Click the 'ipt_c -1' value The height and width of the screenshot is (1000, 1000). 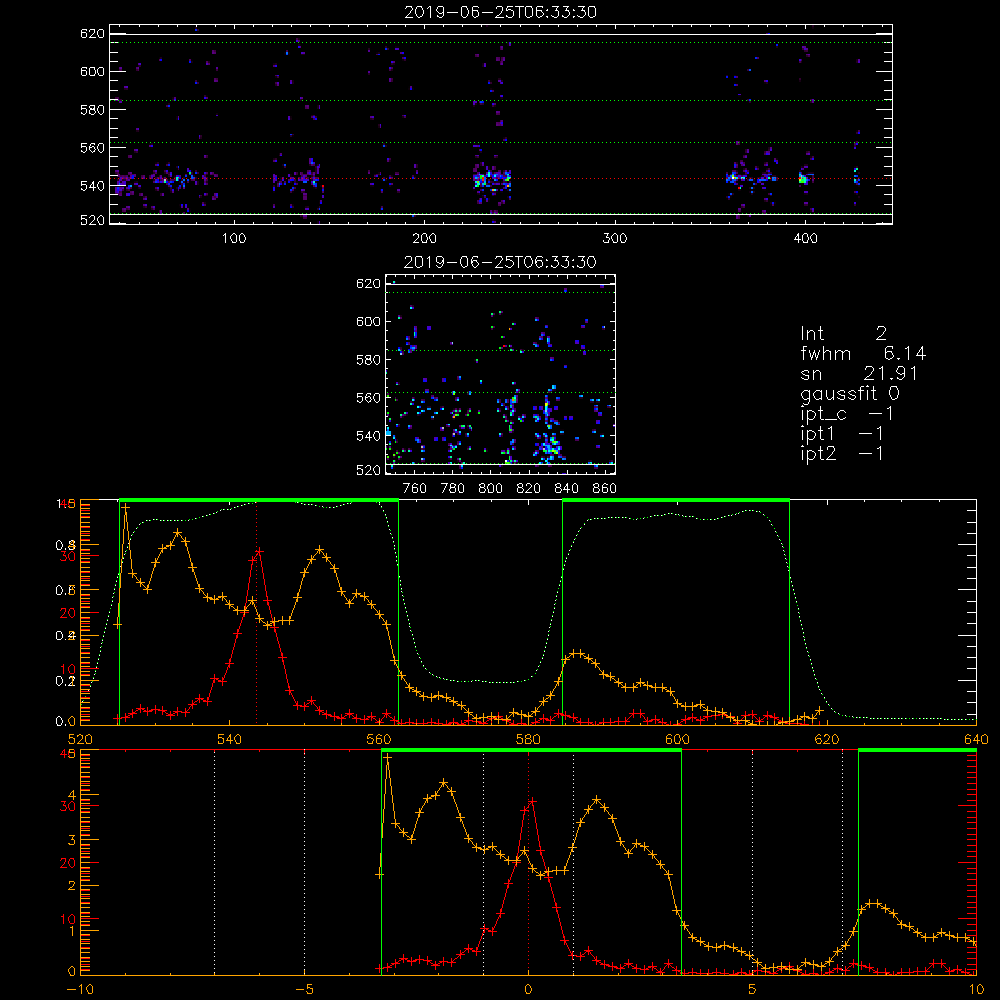[x=847, y=414]
